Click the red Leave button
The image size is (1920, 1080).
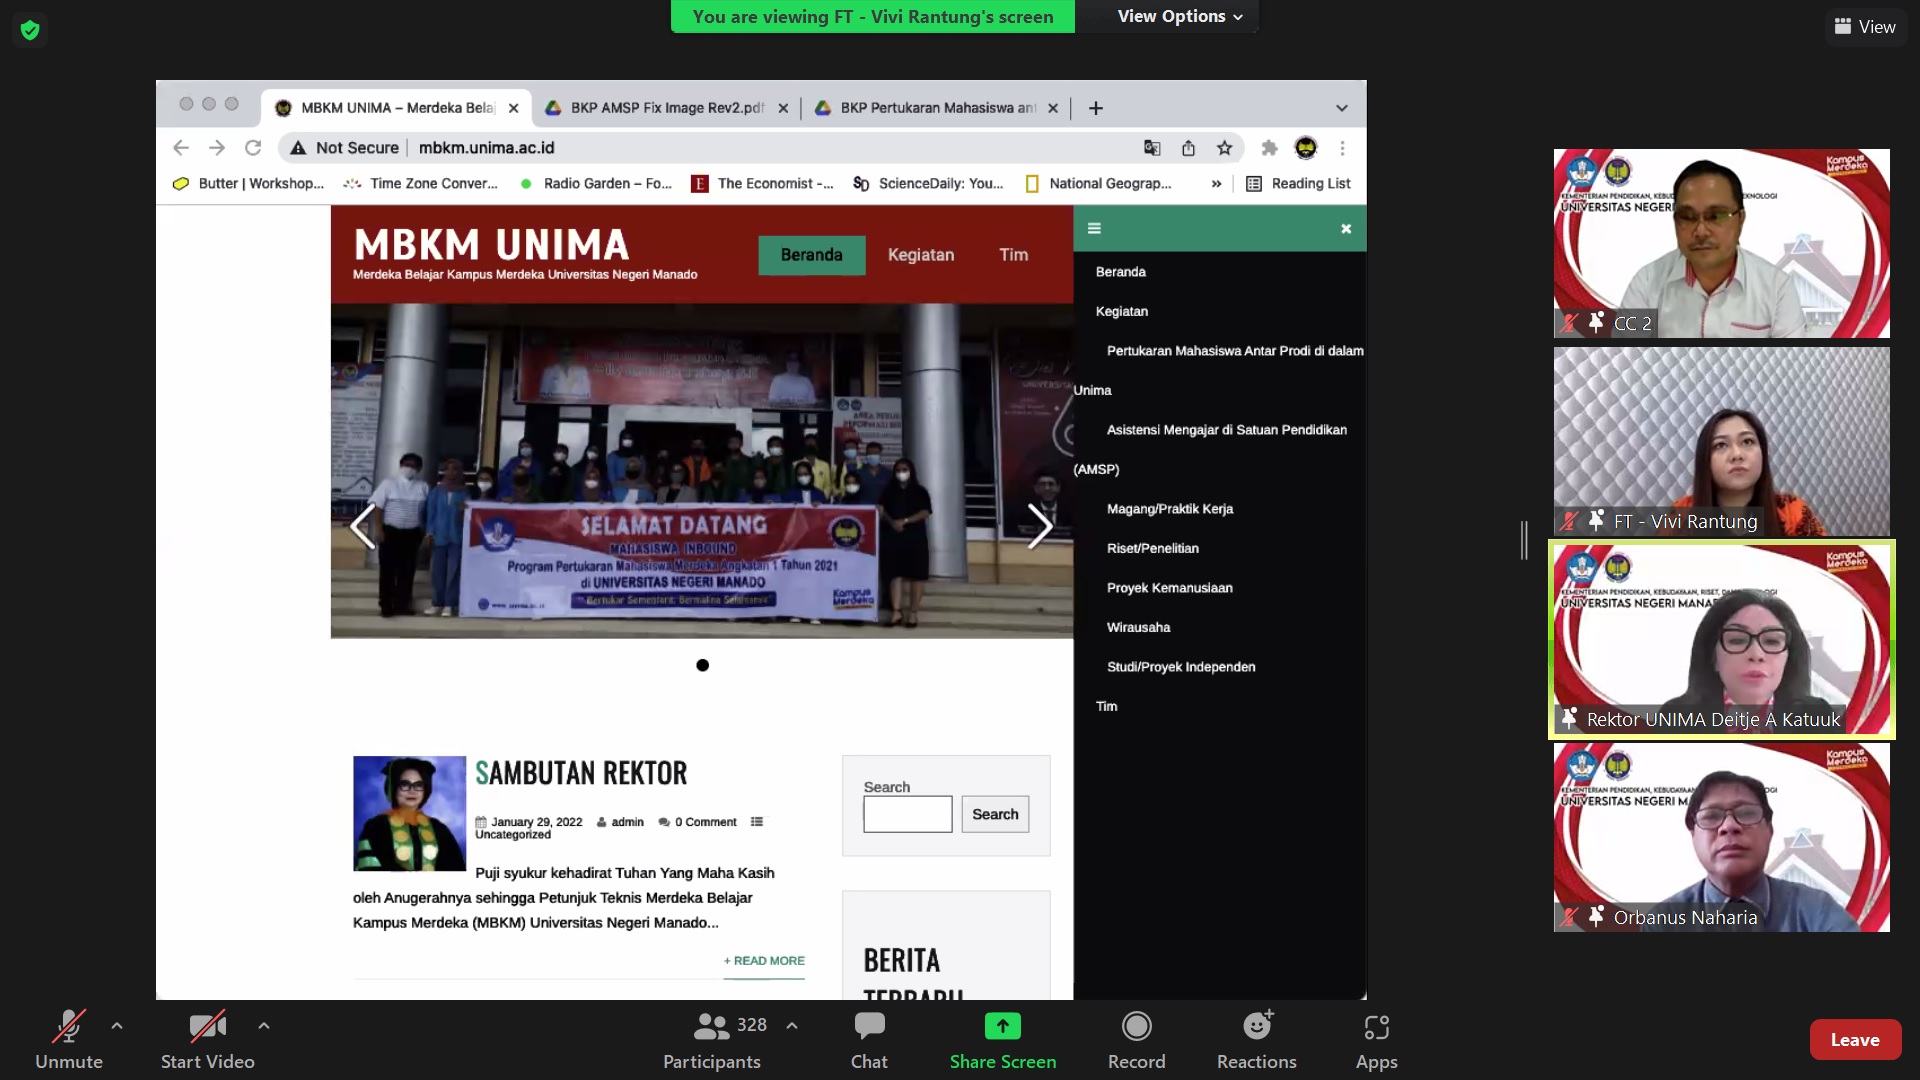(1855, 1040)
